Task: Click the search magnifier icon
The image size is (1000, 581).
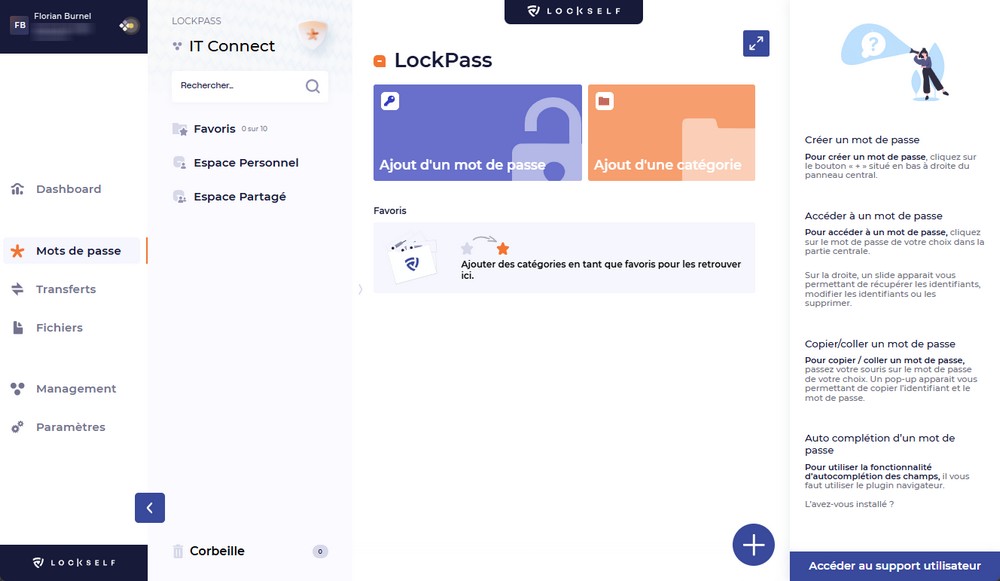Action: 313,87
